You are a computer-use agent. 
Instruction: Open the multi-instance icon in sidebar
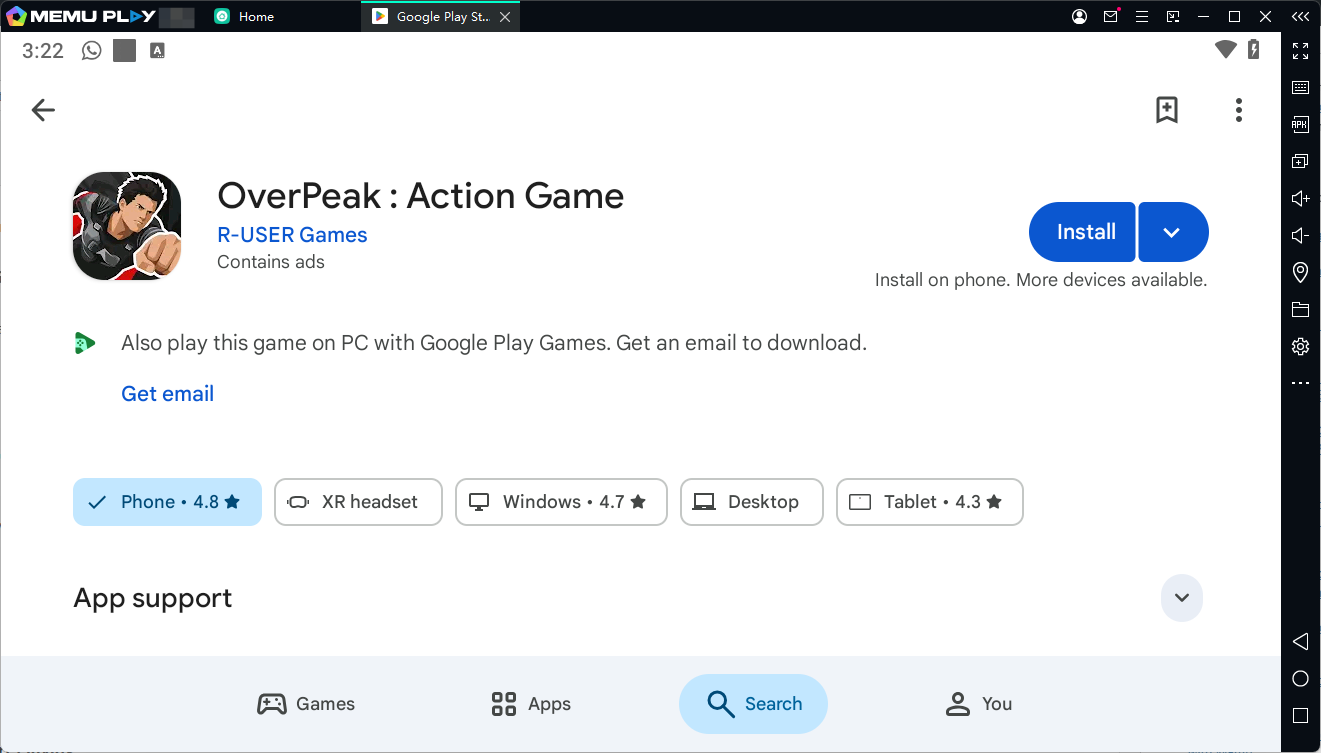(1300, 161)
